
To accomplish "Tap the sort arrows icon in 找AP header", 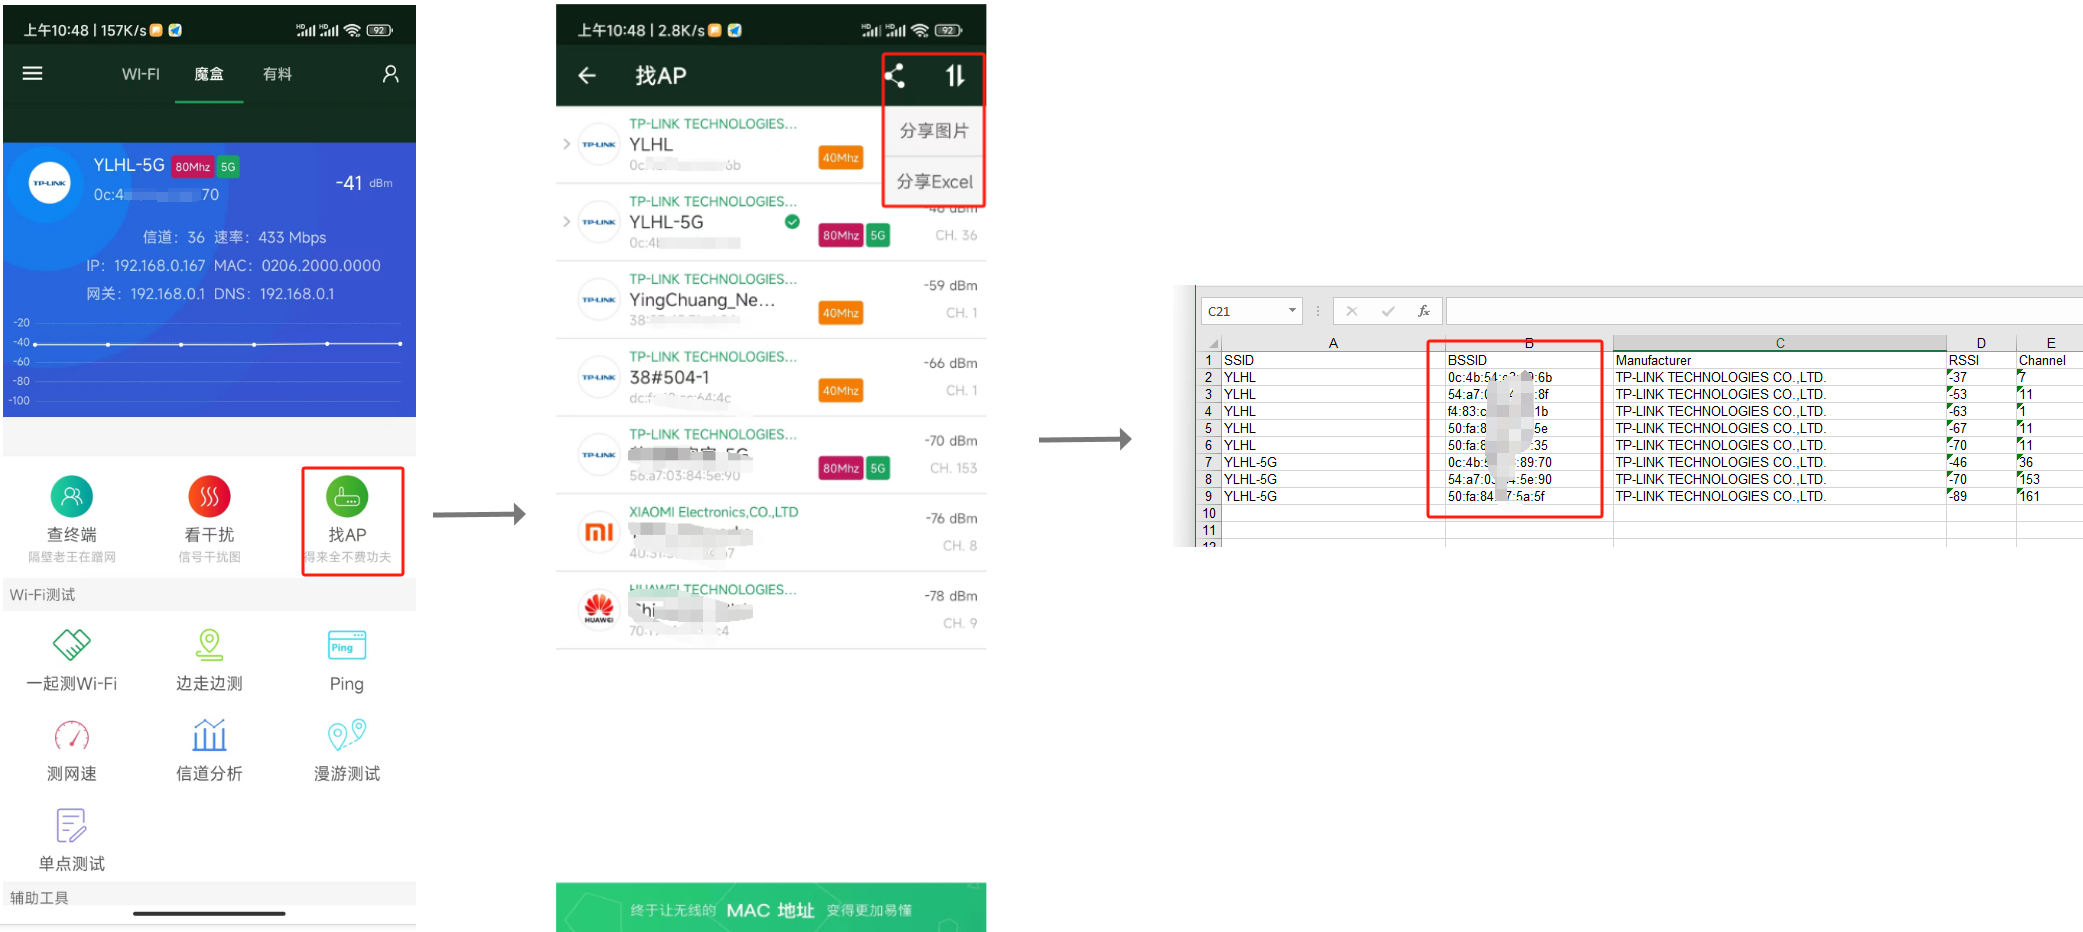I will click(x=955, y=75).
